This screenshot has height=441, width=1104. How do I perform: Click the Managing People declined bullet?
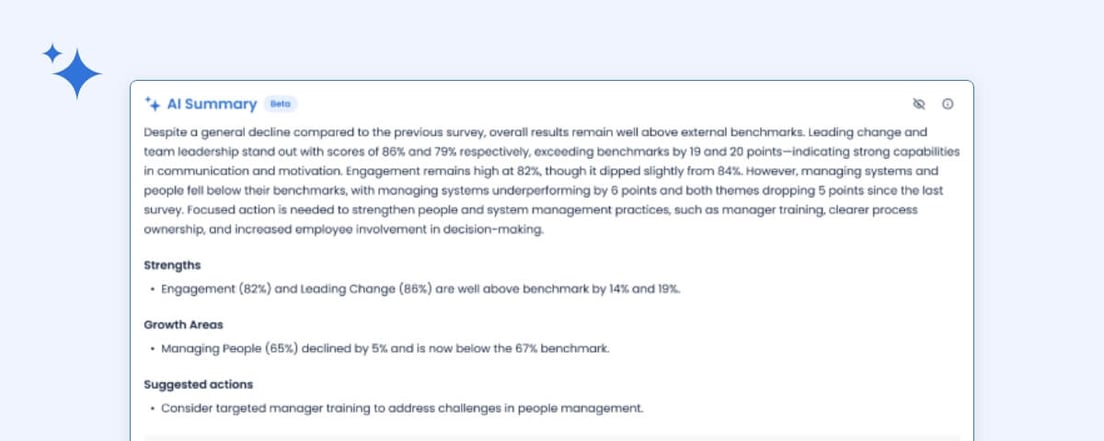[385, 349]
